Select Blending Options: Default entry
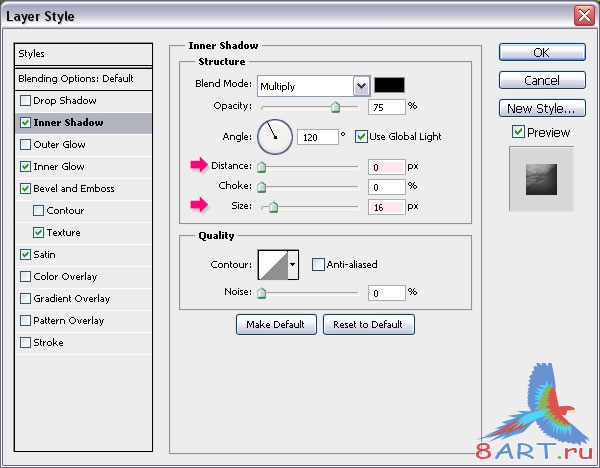 [x=83, y=79]
